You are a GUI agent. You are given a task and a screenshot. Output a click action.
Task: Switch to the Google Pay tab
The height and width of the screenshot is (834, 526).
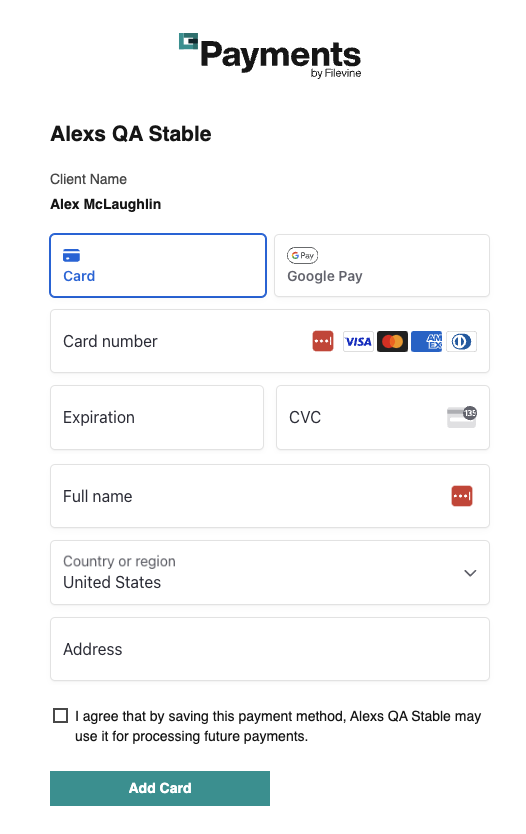tap(382, 265)
